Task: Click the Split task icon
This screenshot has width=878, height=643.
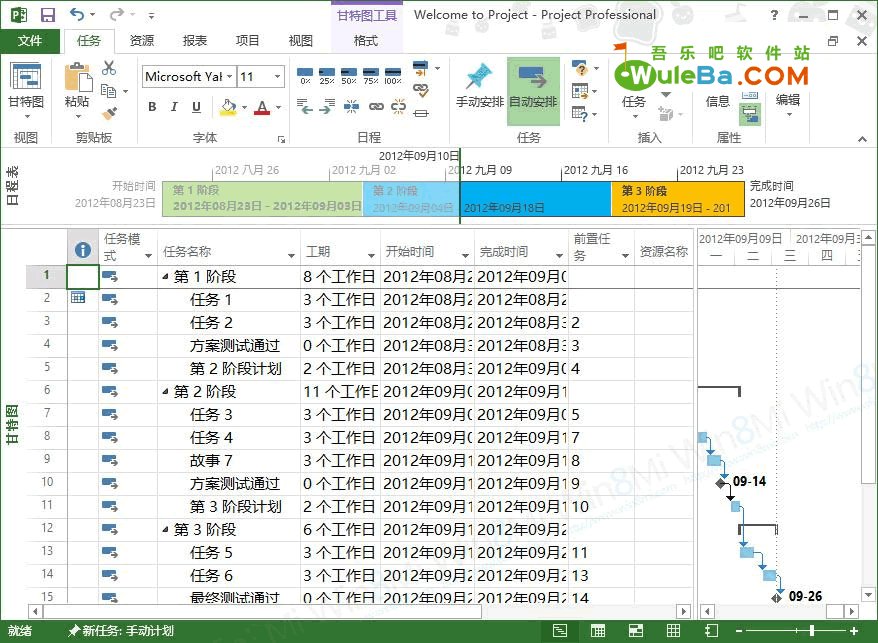Action: point(351,106)
